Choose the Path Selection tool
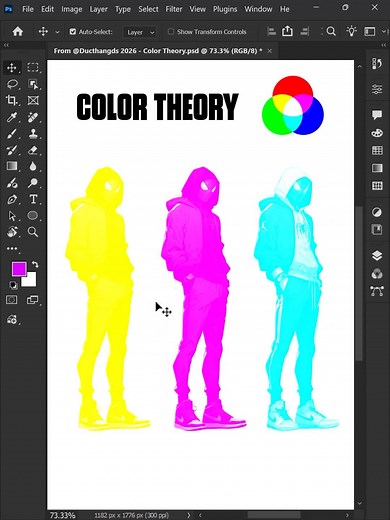The image size is (390, 520). click(12, 216)
